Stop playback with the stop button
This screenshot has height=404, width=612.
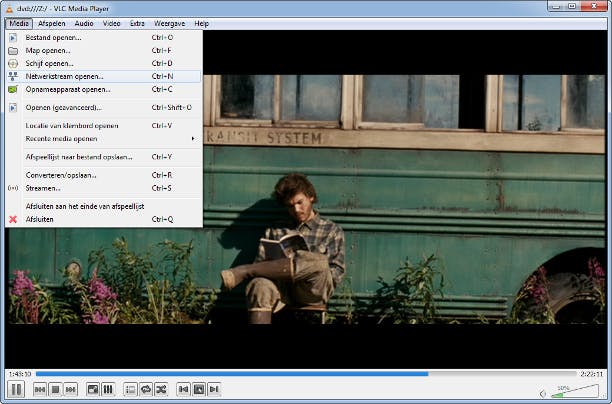(55, 389)
